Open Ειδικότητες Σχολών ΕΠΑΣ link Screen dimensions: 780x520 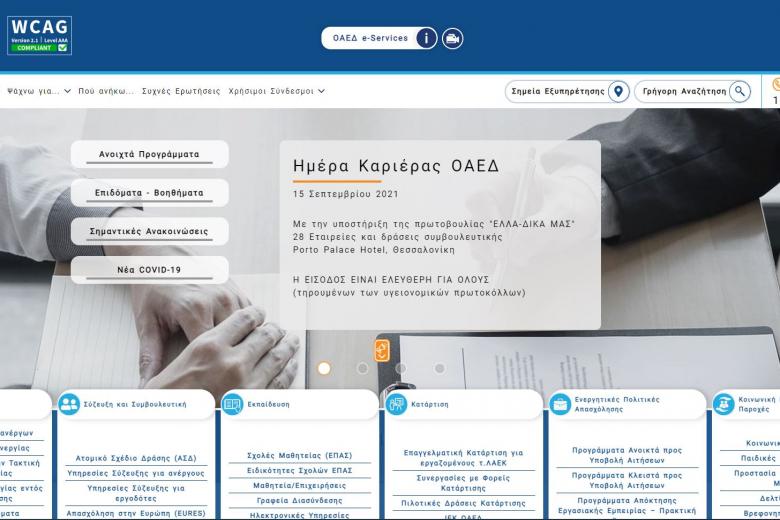click(x=299, y=470)
